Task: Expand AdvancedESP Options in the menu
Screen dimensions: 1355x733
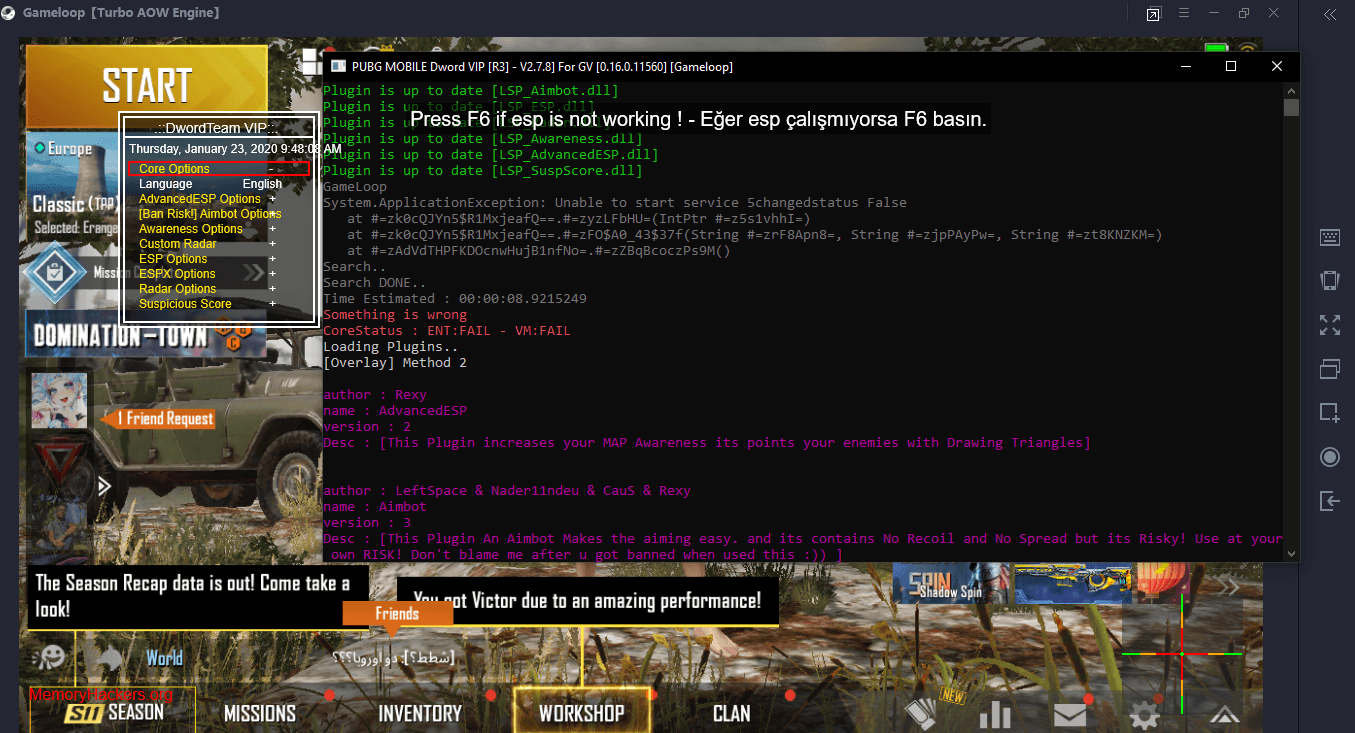Action: pos(207,199)
